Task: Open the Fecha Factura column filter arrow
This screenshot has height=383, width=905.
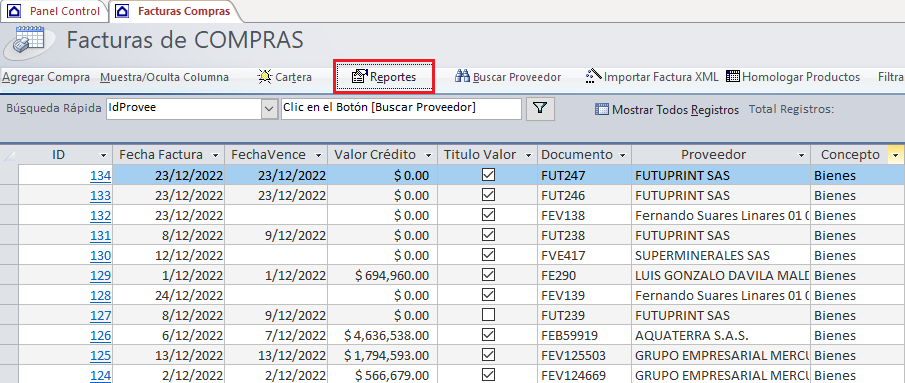Action: point(215,155)
